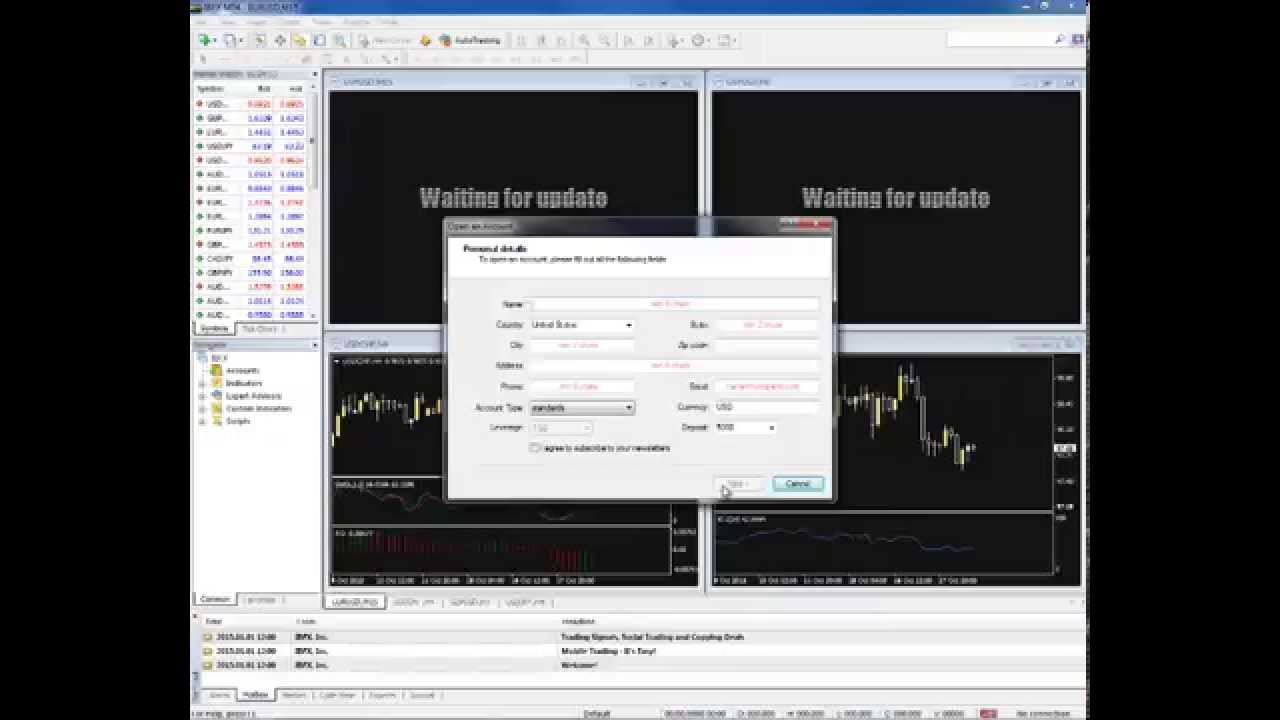1280x720 pixels.
Task: Open the Country dropdown in the dialog
Action: coord(582,325)
